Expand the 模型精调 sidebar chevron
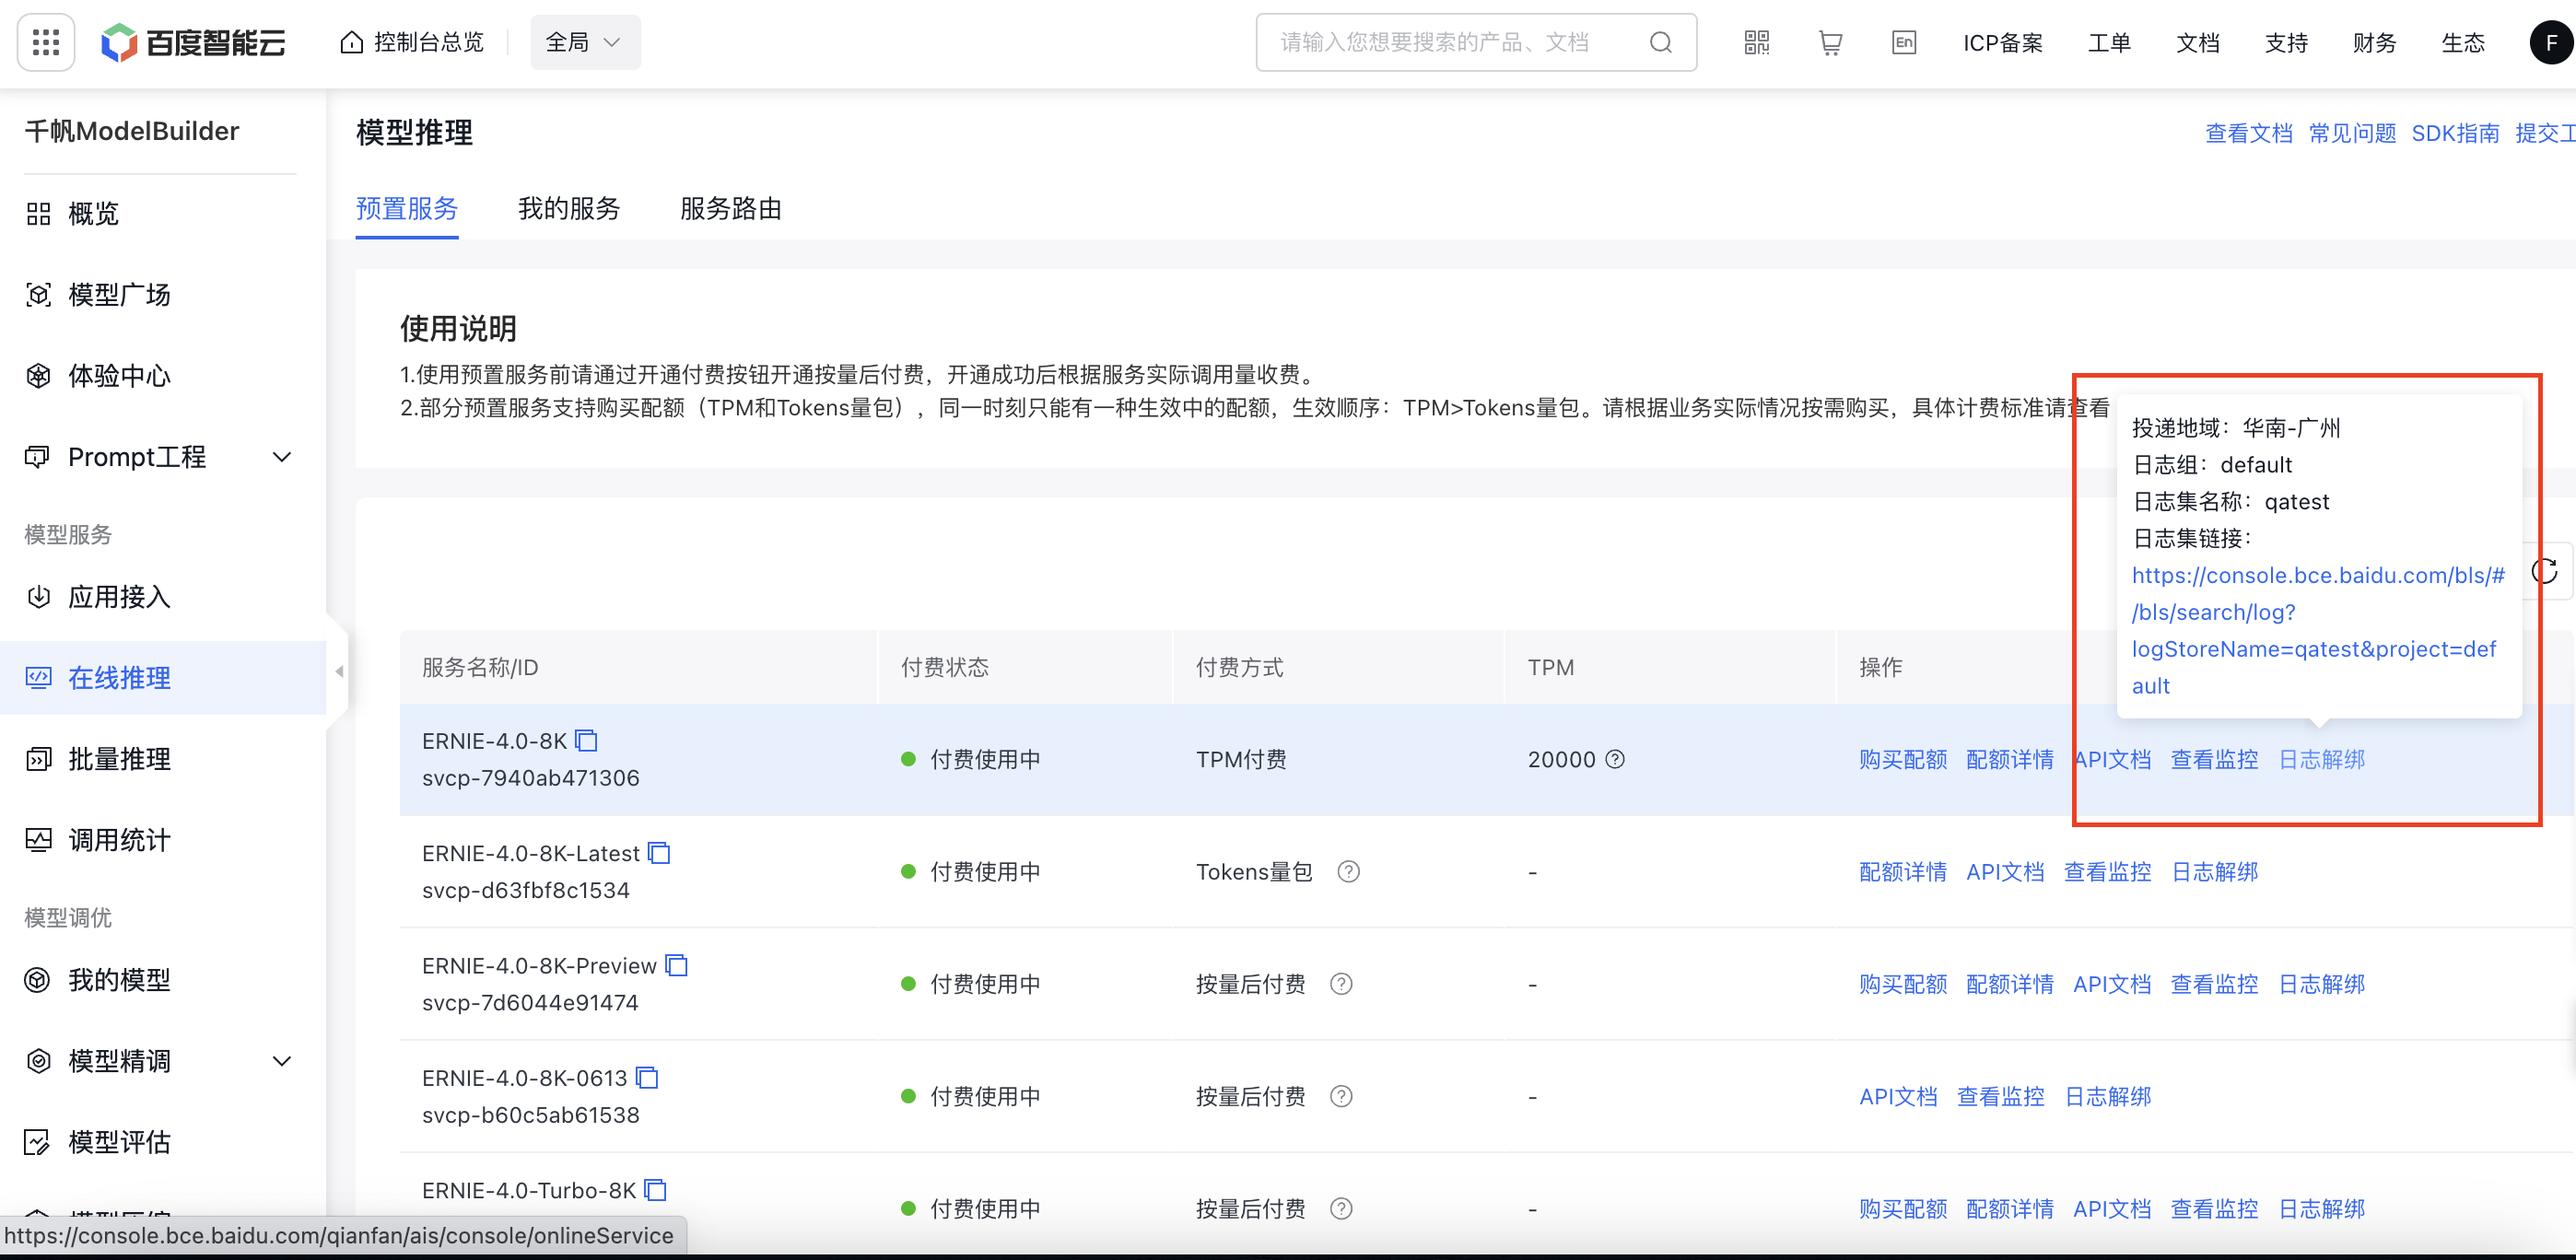This screenshot has height=1260, width=2576. tap(282, 1061)
